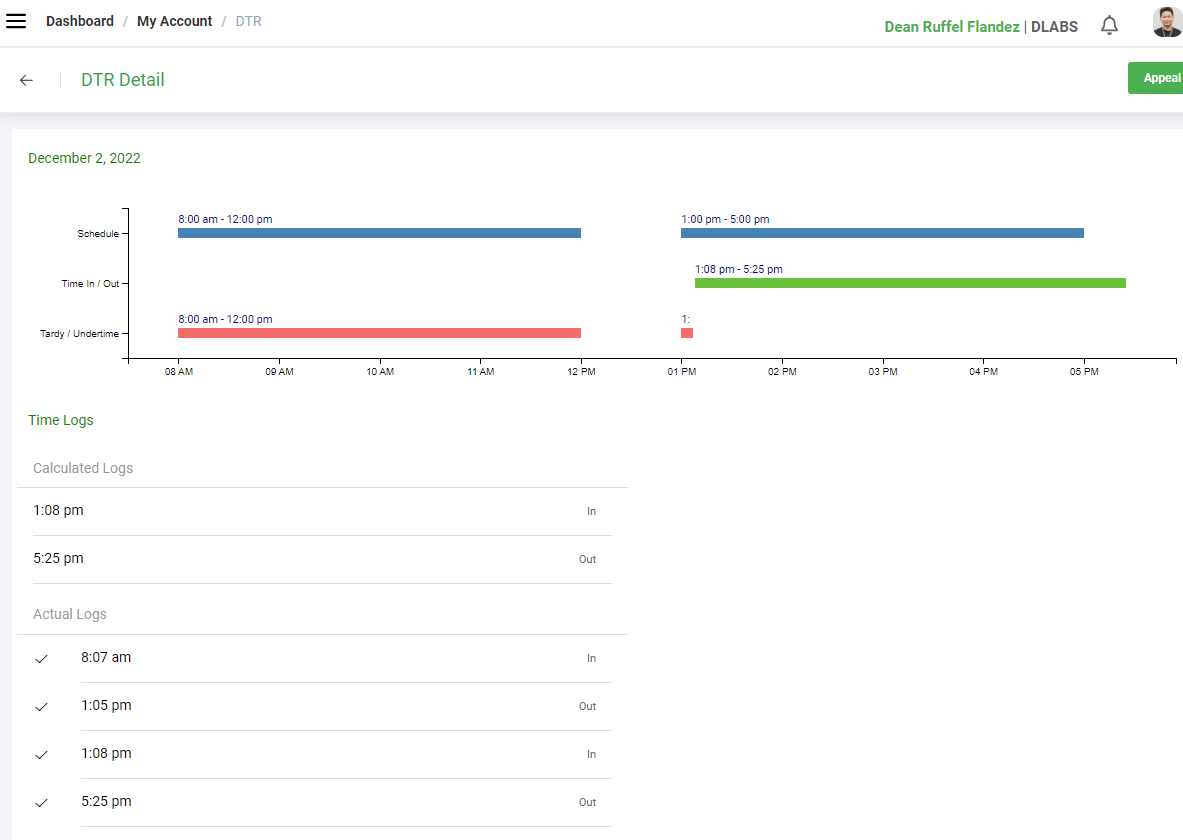Screen dimensions: 1183x840
Task: Click checkmark beside 1:08 pm actual log
Action: click(41, 755)
